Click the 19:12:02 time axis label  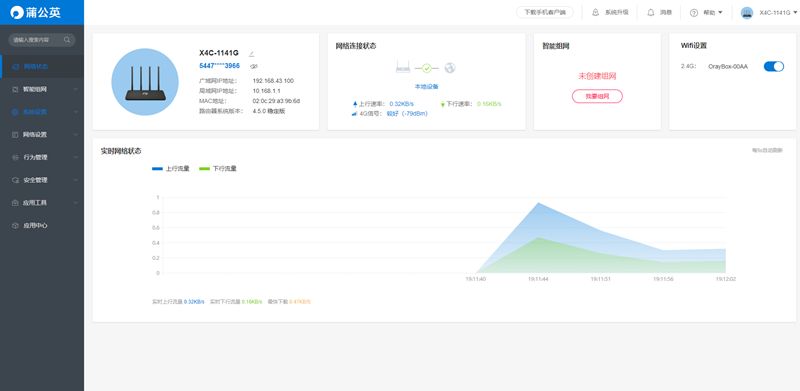click(726, 279)
